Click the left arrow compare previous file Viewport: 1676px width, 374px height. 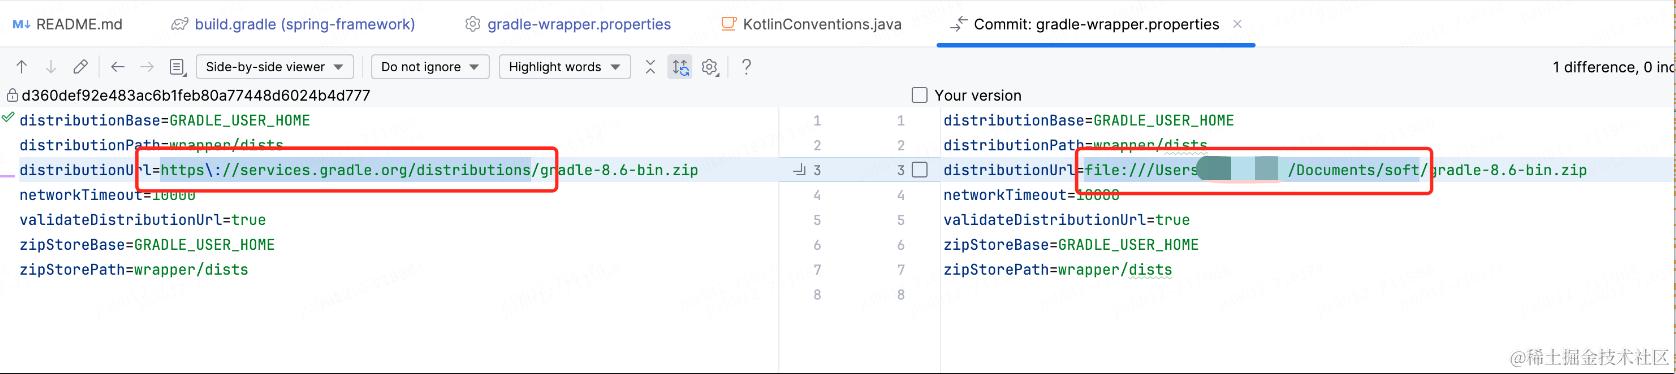pyautogui.click(x=118, y=67)
